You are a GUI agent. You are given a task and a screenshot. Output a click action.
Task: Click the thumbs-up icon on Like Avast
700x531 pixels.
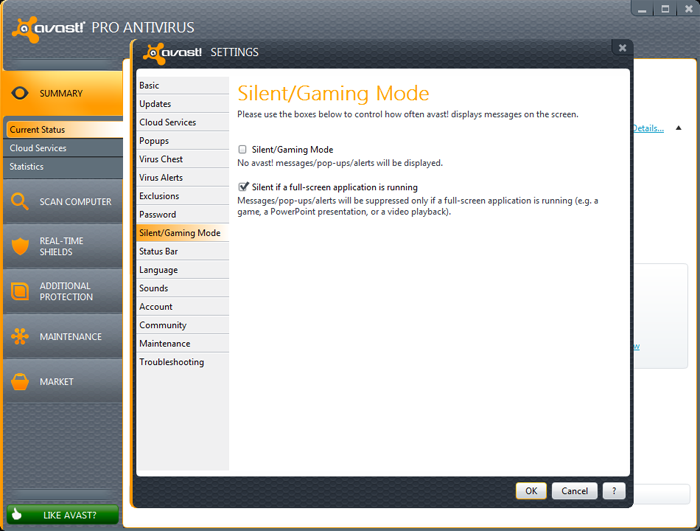pos(17,514)
